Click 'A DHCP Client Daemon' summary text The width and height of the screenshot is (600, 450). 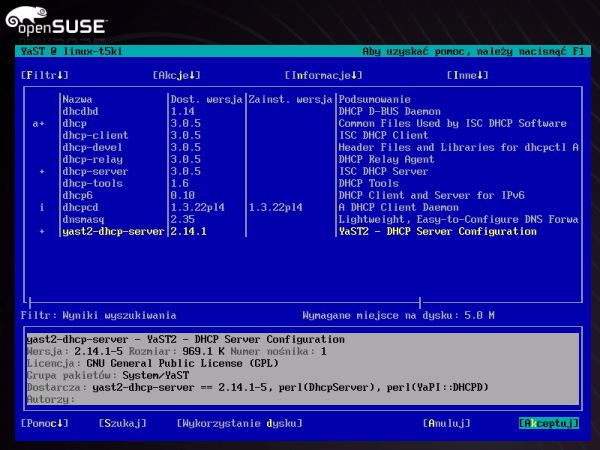398,207
